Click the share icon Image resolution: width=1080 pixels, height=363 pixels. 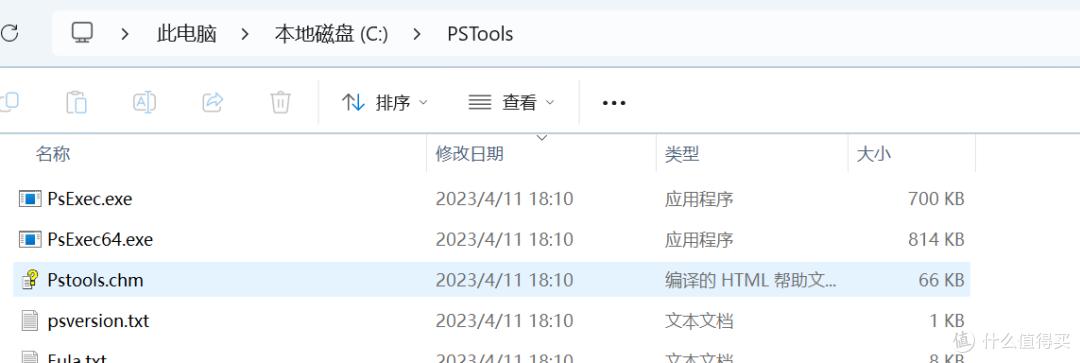pyautogui.click(x=213, y=103)
